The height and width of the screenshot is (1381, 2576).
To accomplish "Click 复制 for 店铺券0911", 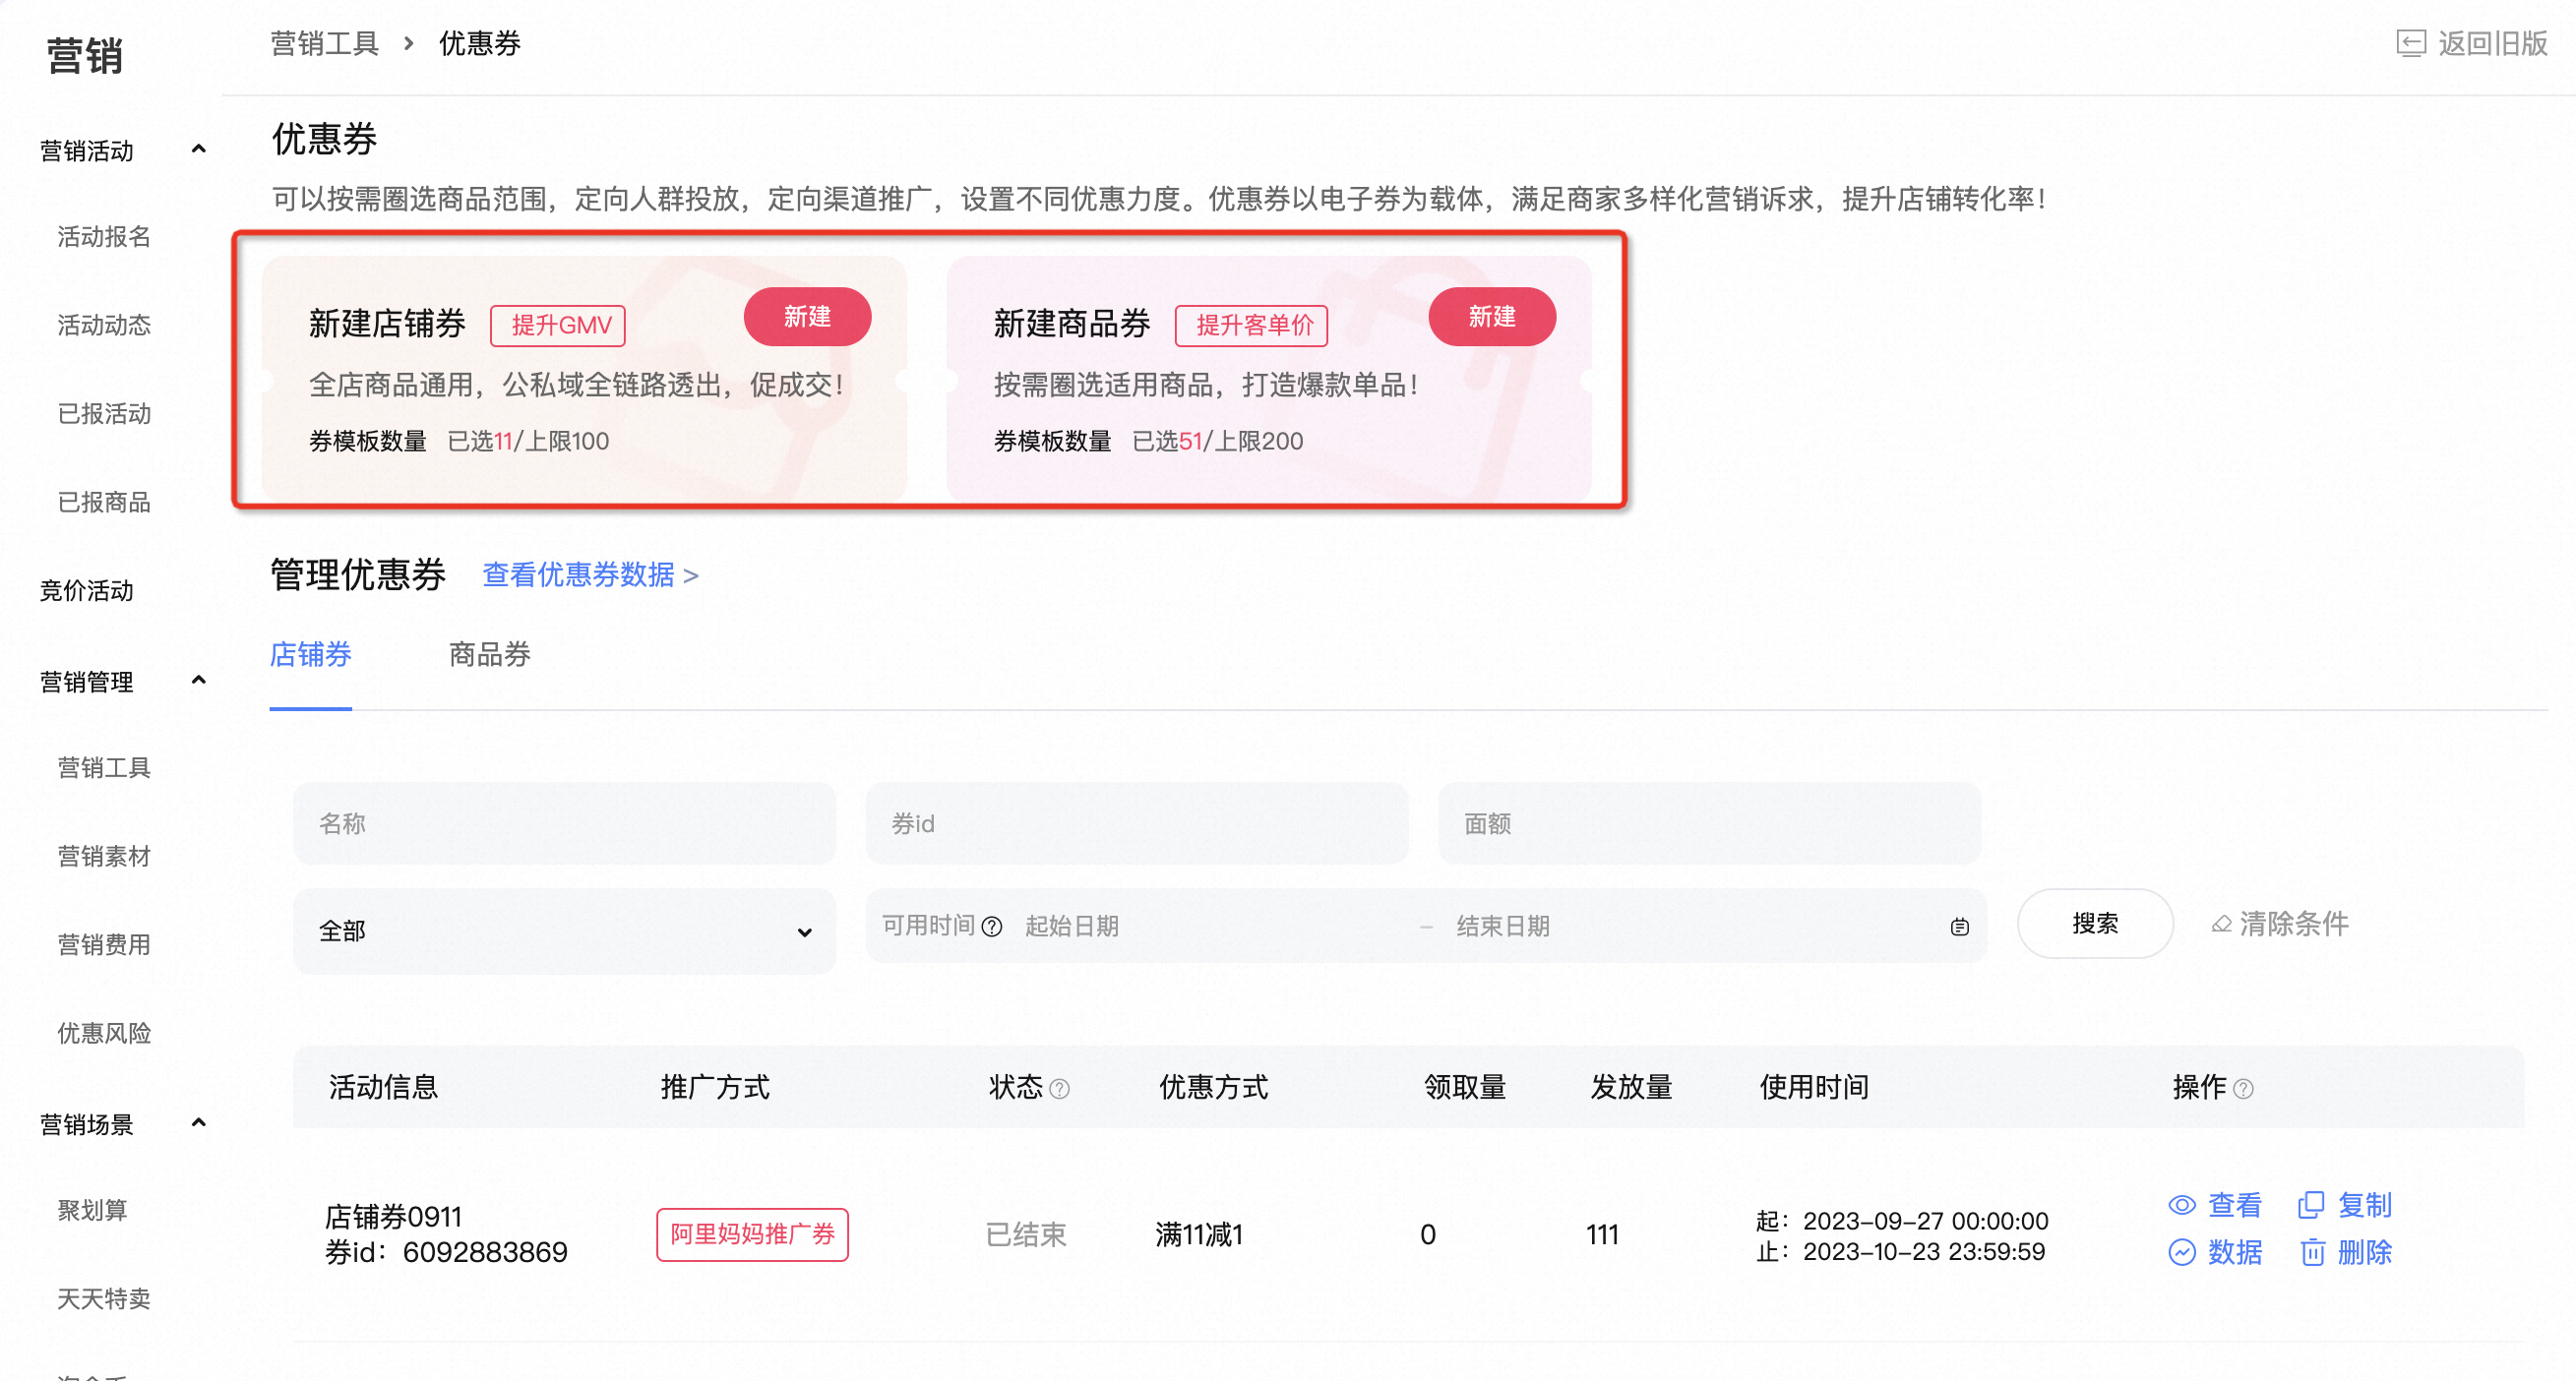I will (2364, 1205).
